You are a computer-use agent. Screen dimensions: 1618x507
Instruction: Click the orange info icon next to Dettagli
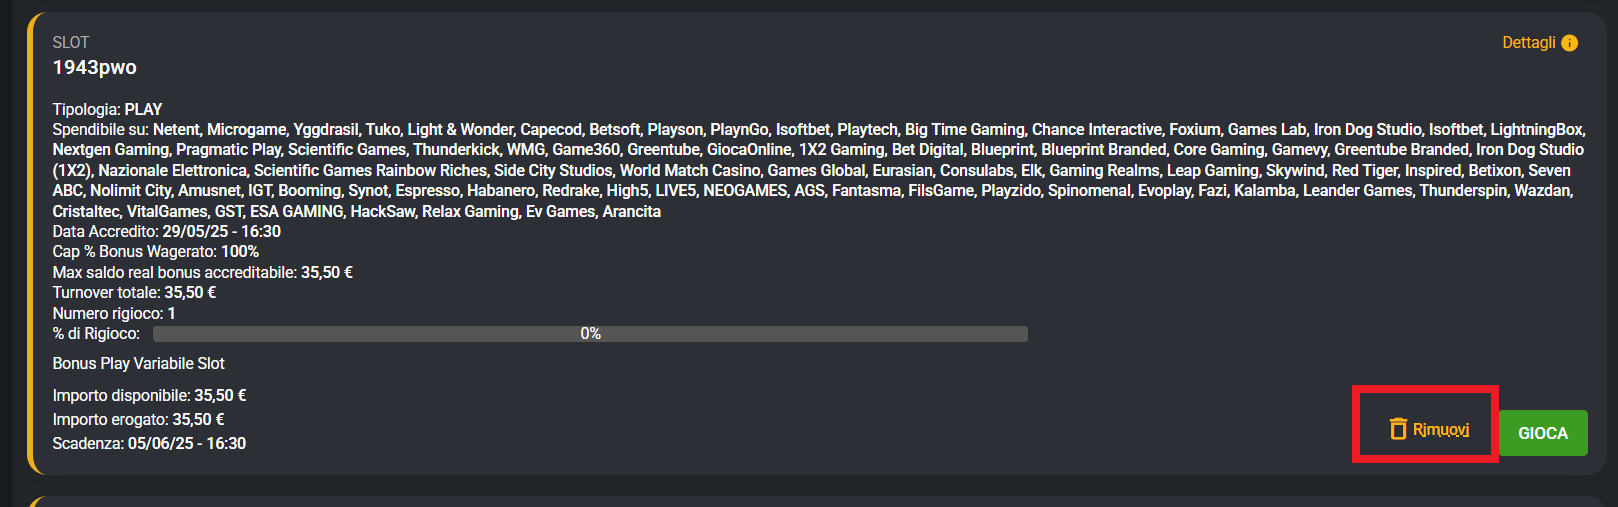[x=1570, y=43]
